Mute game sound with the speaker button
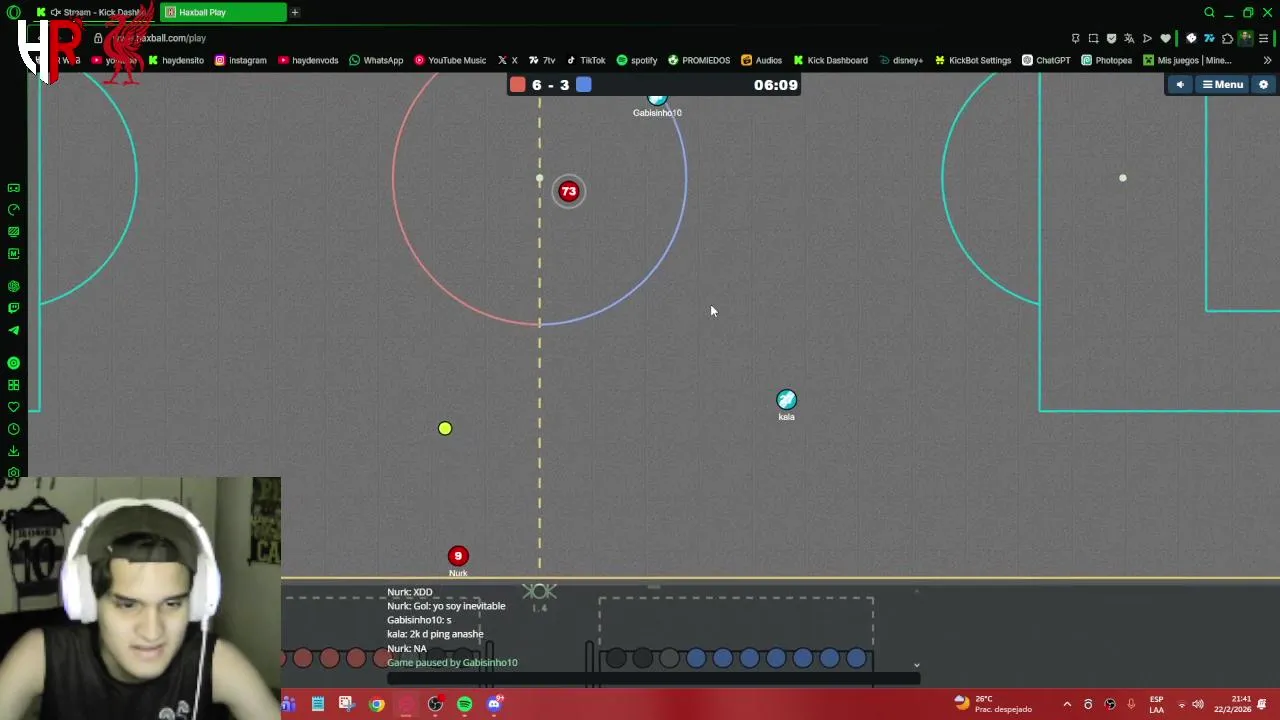 (x=1180, y=85)
